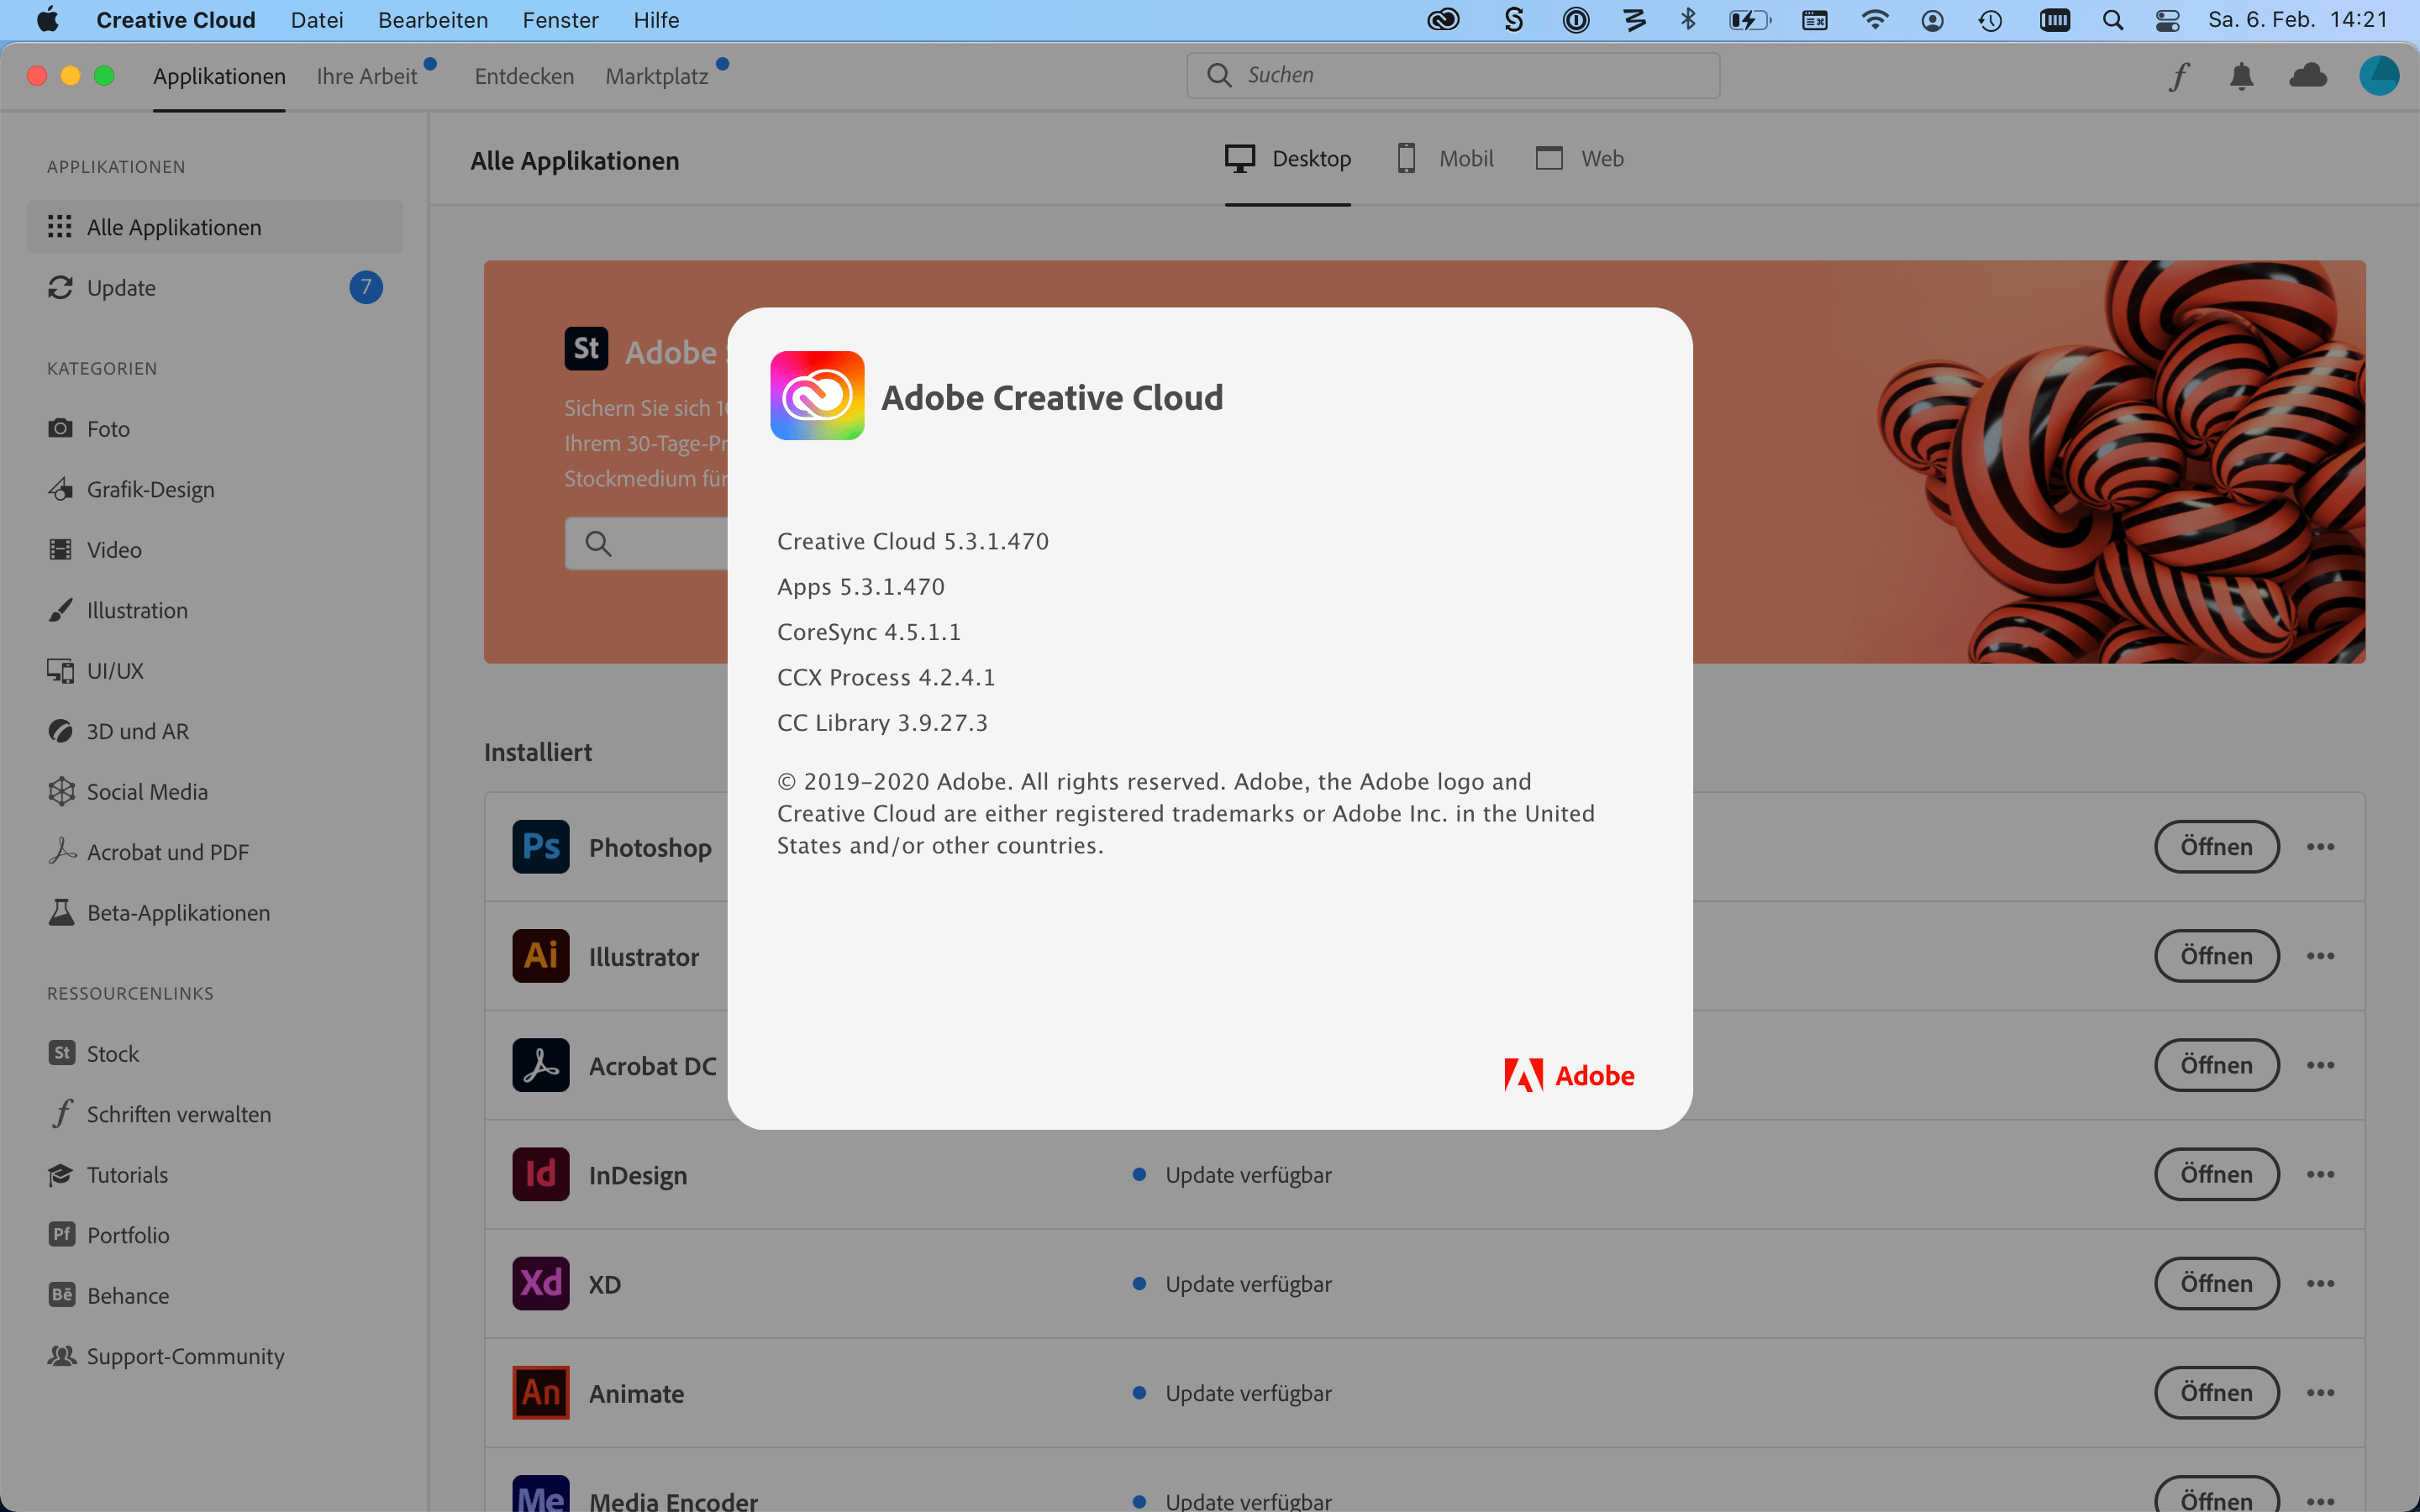Screen dimensions: 2420x1512
Task: Open more options for InDesign
Action: (2321, 1174)
